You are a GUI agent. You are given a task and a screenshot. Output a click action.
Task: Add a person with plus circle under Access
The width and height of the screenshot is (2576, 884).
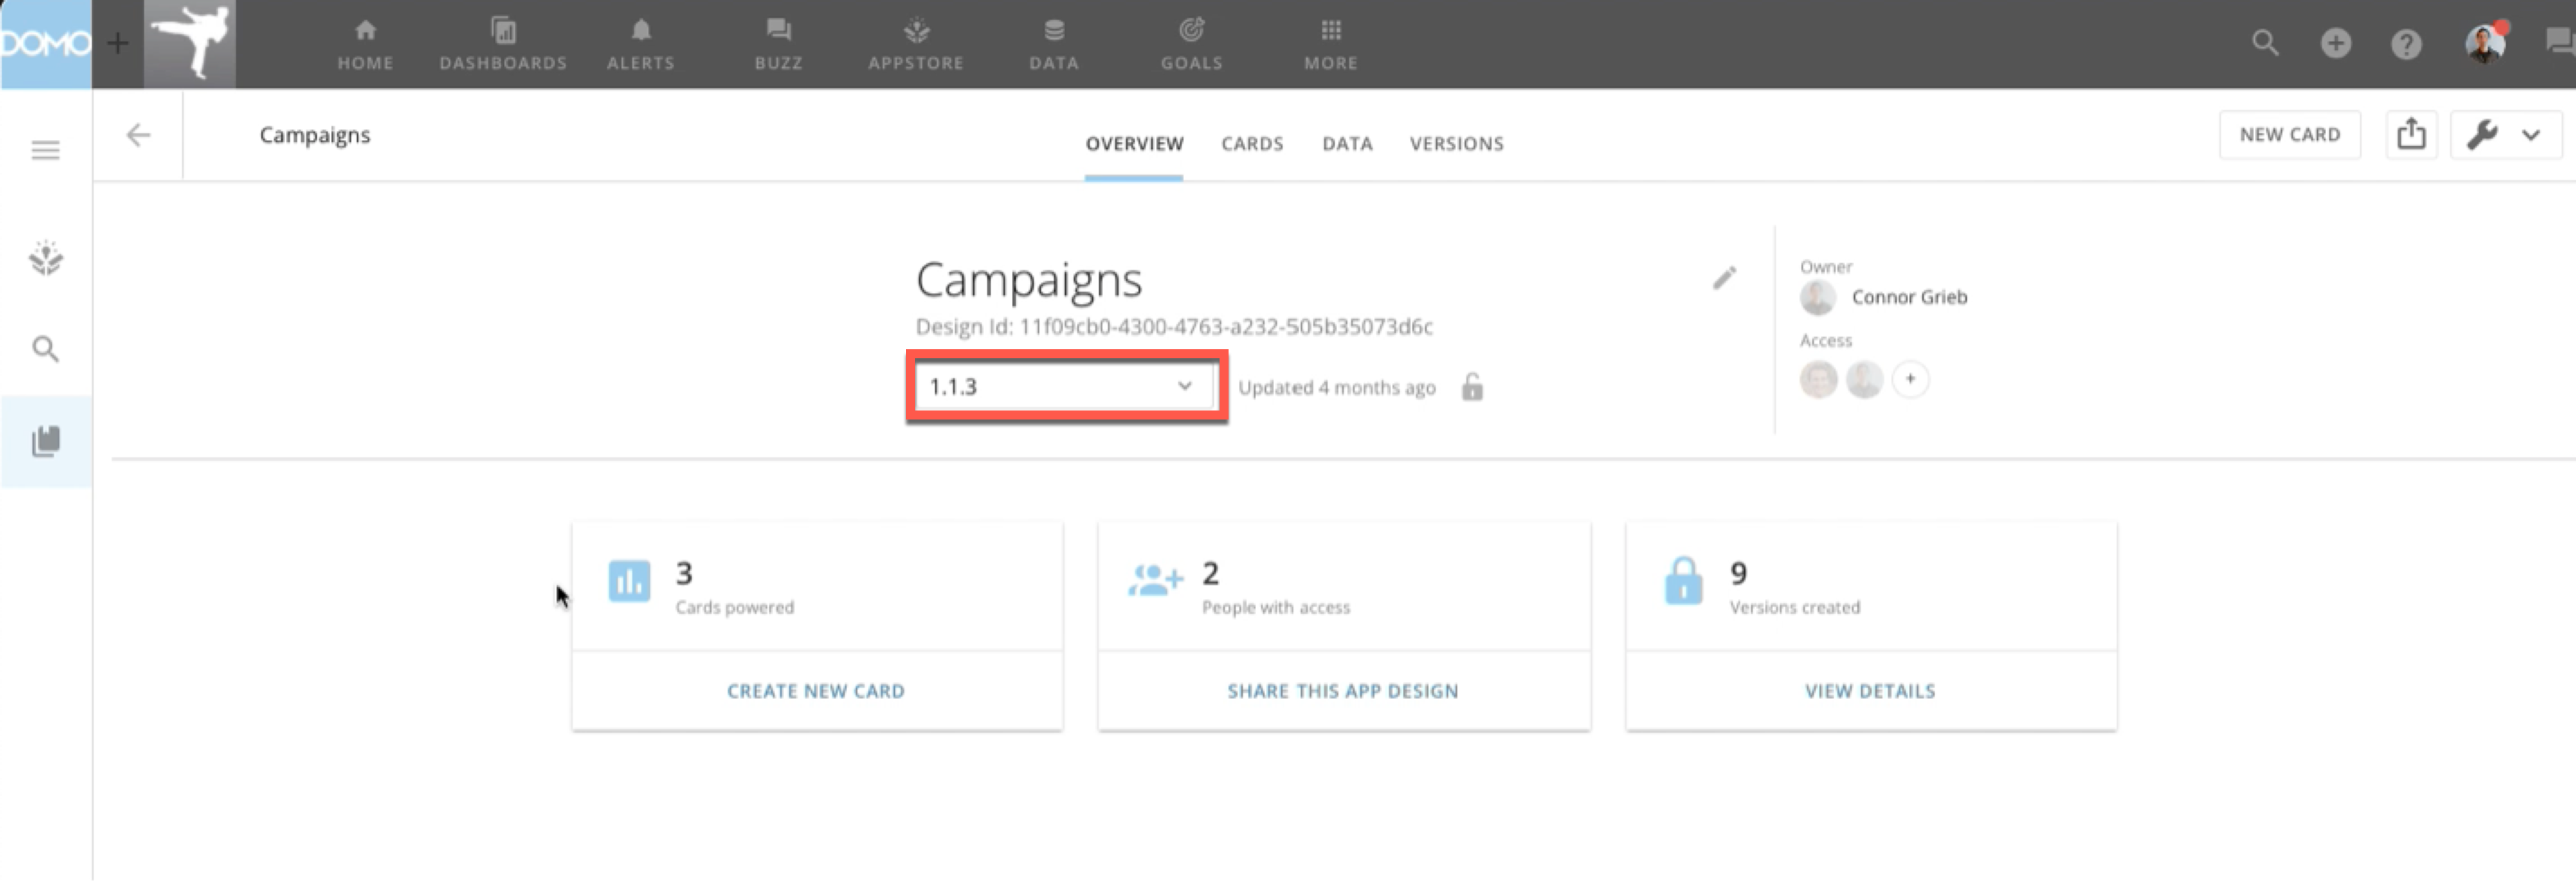click(x=1910, y=379)
